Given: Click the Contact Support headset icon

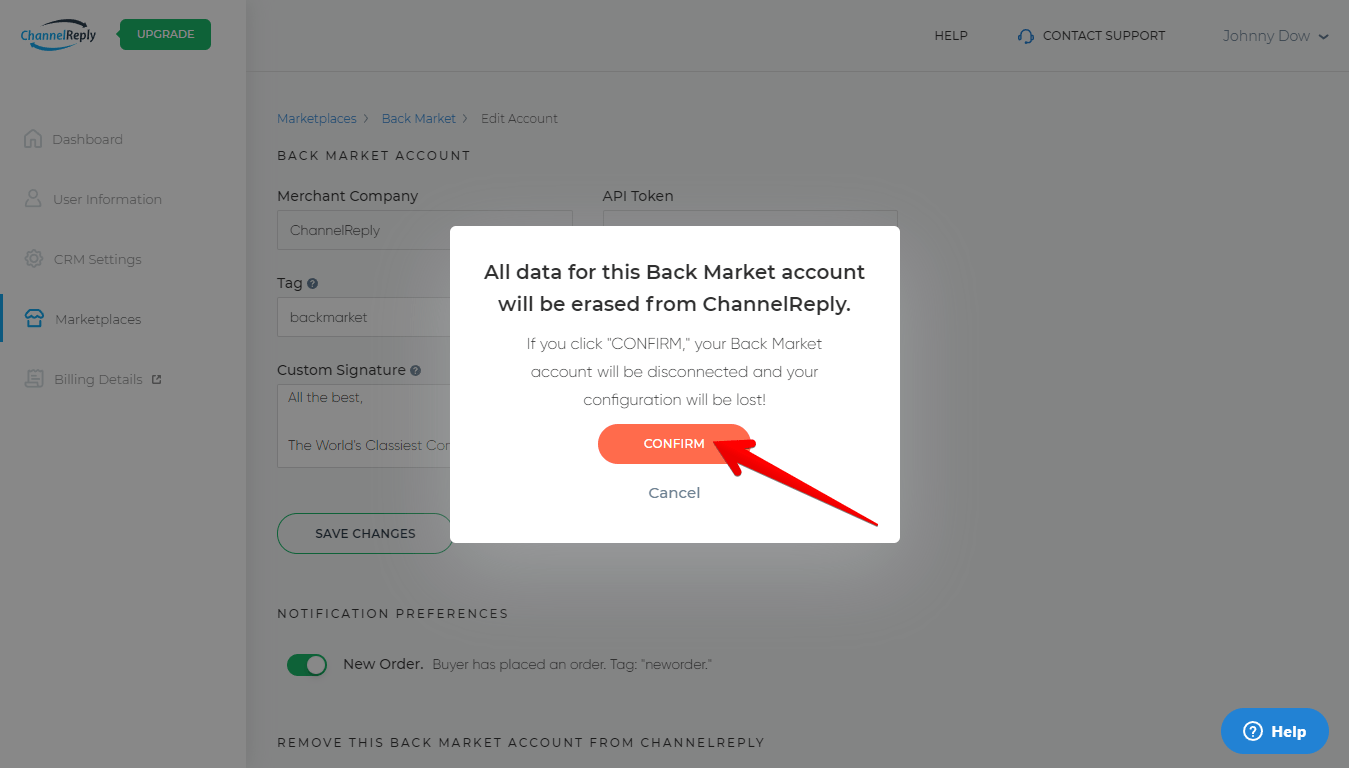Looking at the screenshot, I should pos(1025,35).
